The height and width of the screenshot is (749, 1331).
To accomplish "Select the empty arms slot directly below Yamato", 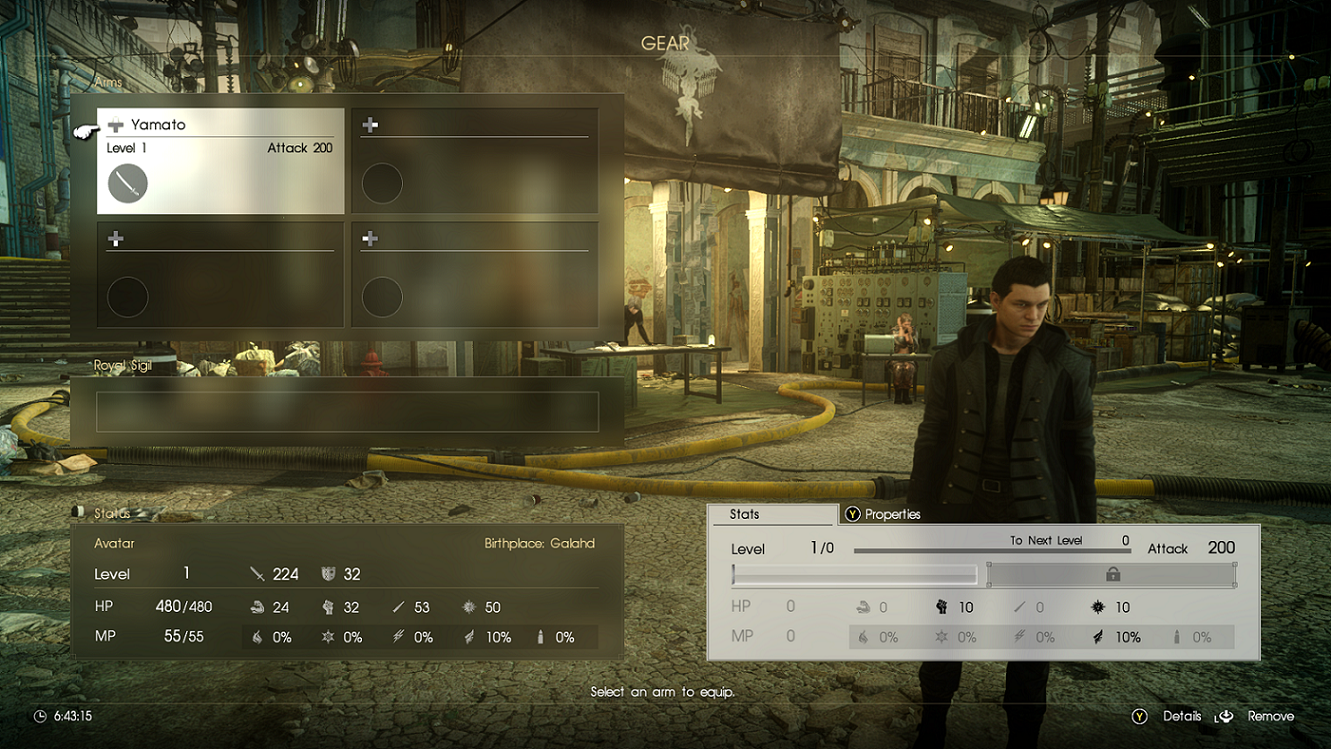I will [221, 274].
